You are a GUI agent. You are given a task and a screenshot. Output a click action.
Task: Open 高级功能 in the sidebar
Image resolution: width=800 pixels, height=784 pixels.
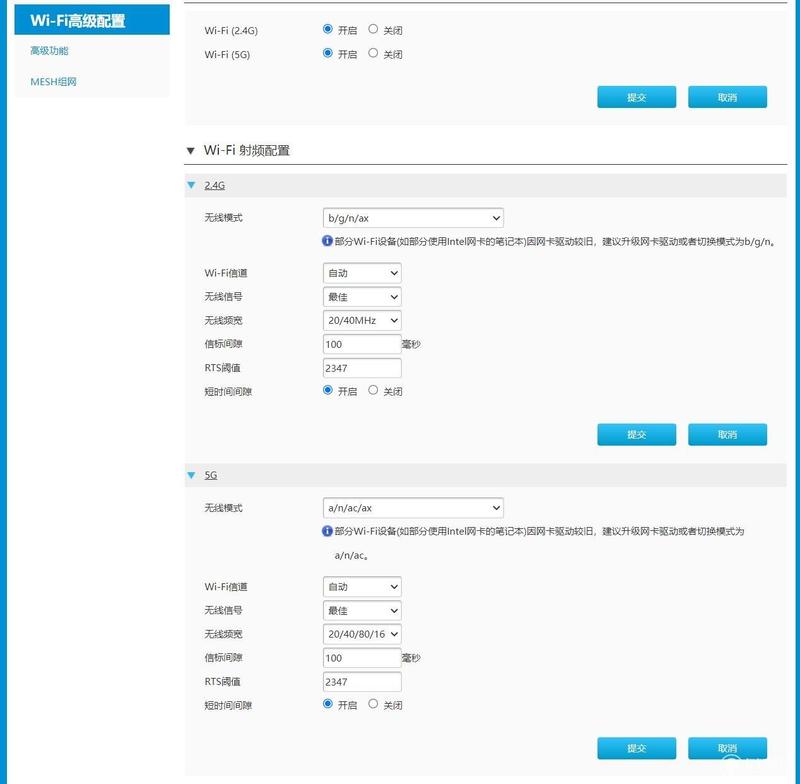[49, 50]
